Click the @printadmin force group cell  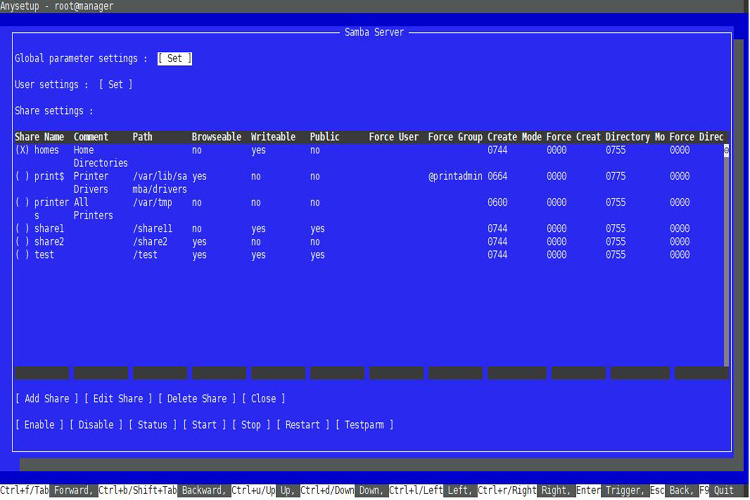(455, 176)
